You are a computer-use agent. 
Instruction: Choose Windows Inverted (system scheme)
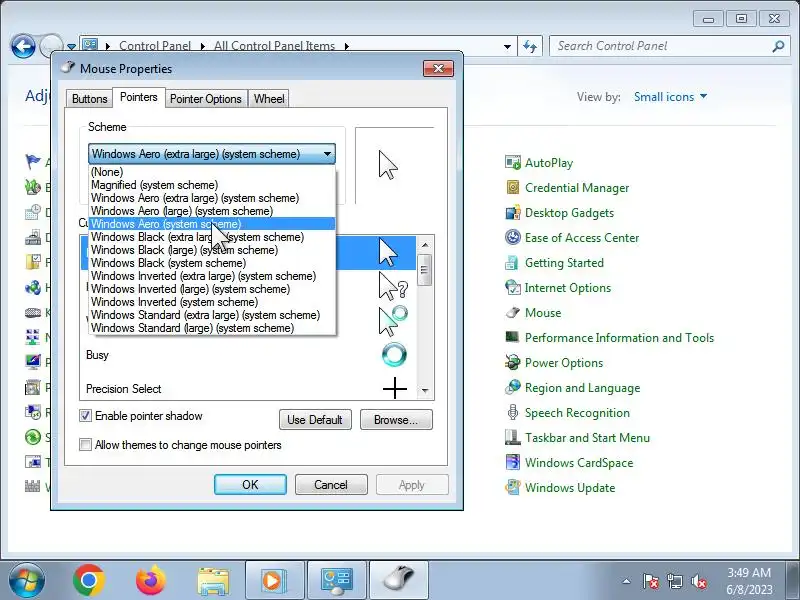pyautogui.click(x=212, y=302)
